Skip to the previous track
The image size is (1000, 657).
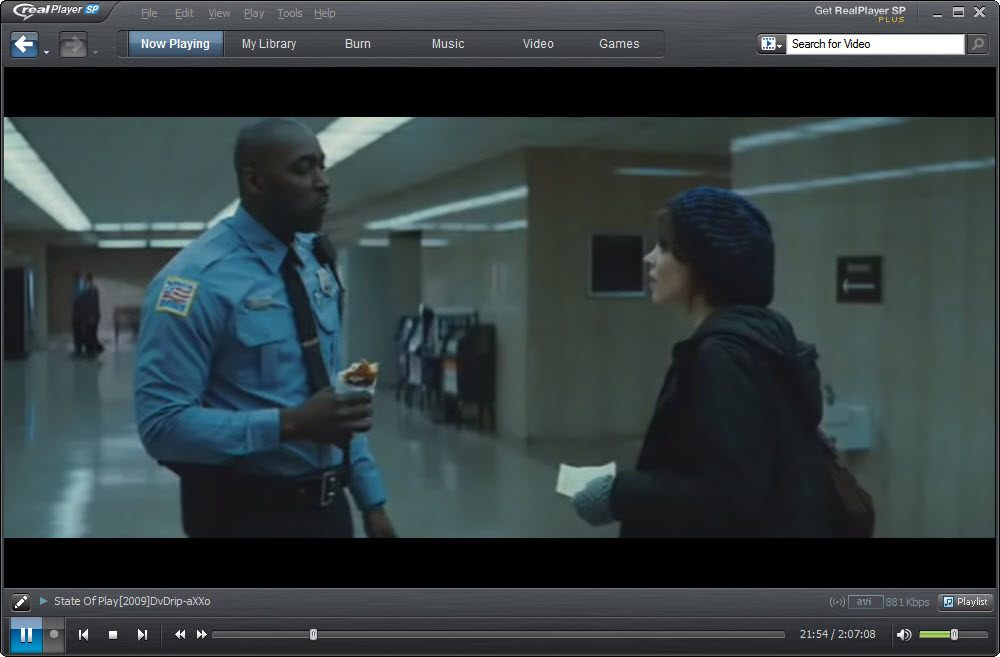pos(84,634)
